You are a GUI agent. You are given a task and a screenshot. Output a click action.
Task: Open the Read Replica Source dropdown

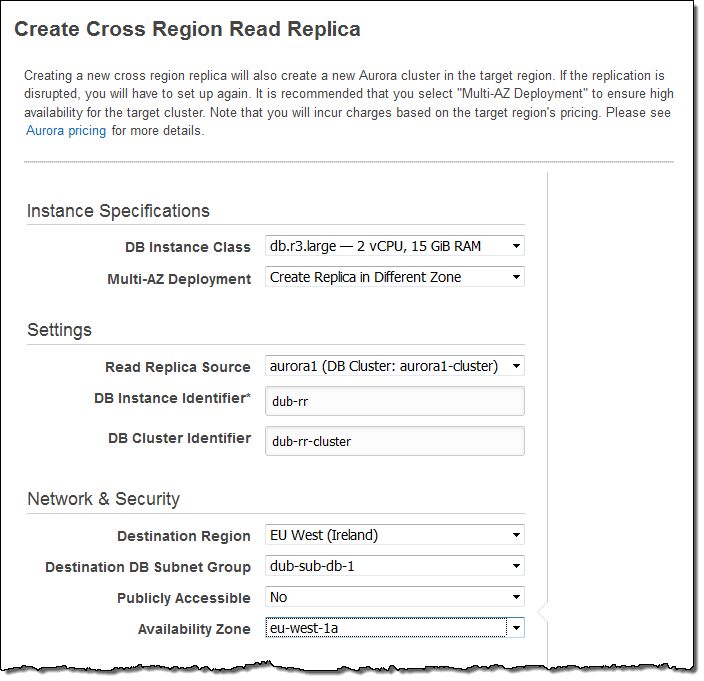click(x=394, y=366)
